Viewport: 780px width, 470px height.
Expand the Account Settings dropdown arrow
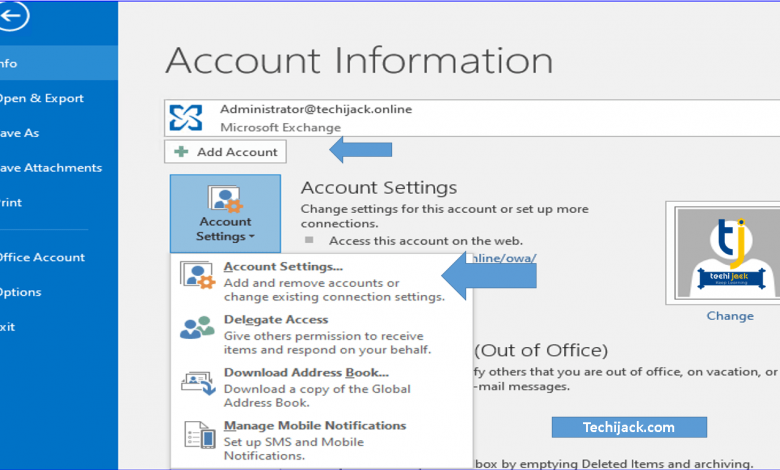coord(252,237)
